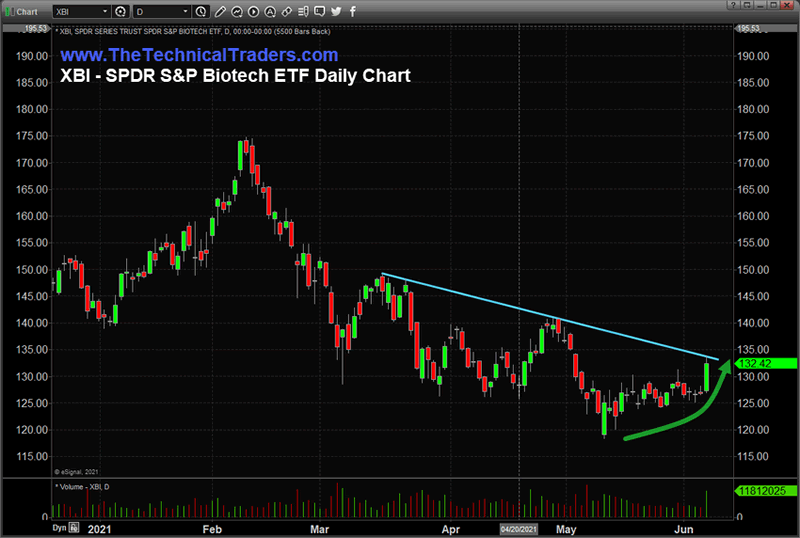This screenshot has width=800, height=538.
Task: Click the icon next to Dyn
Action: tap(74, 528)
